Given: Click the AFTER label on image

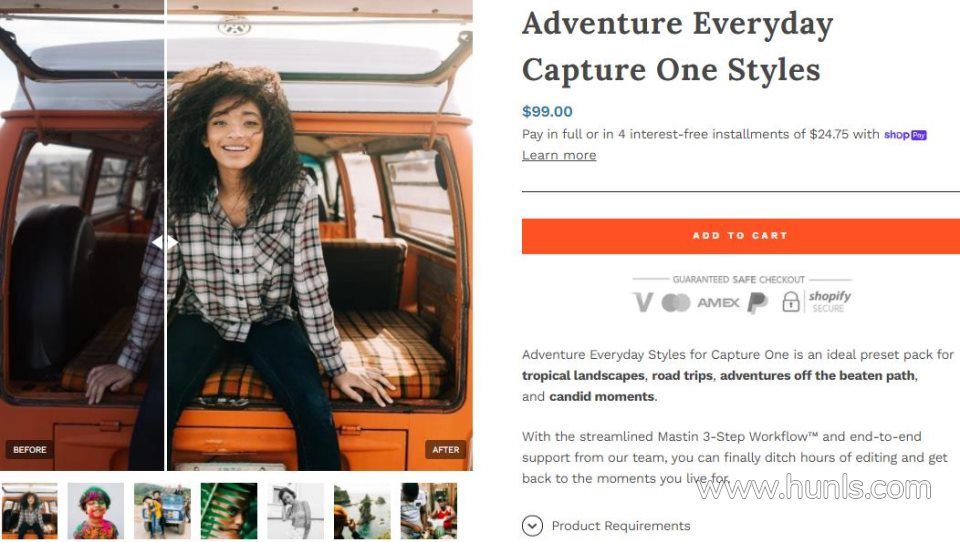Looking at the screenshot, I should pos(445,450).
